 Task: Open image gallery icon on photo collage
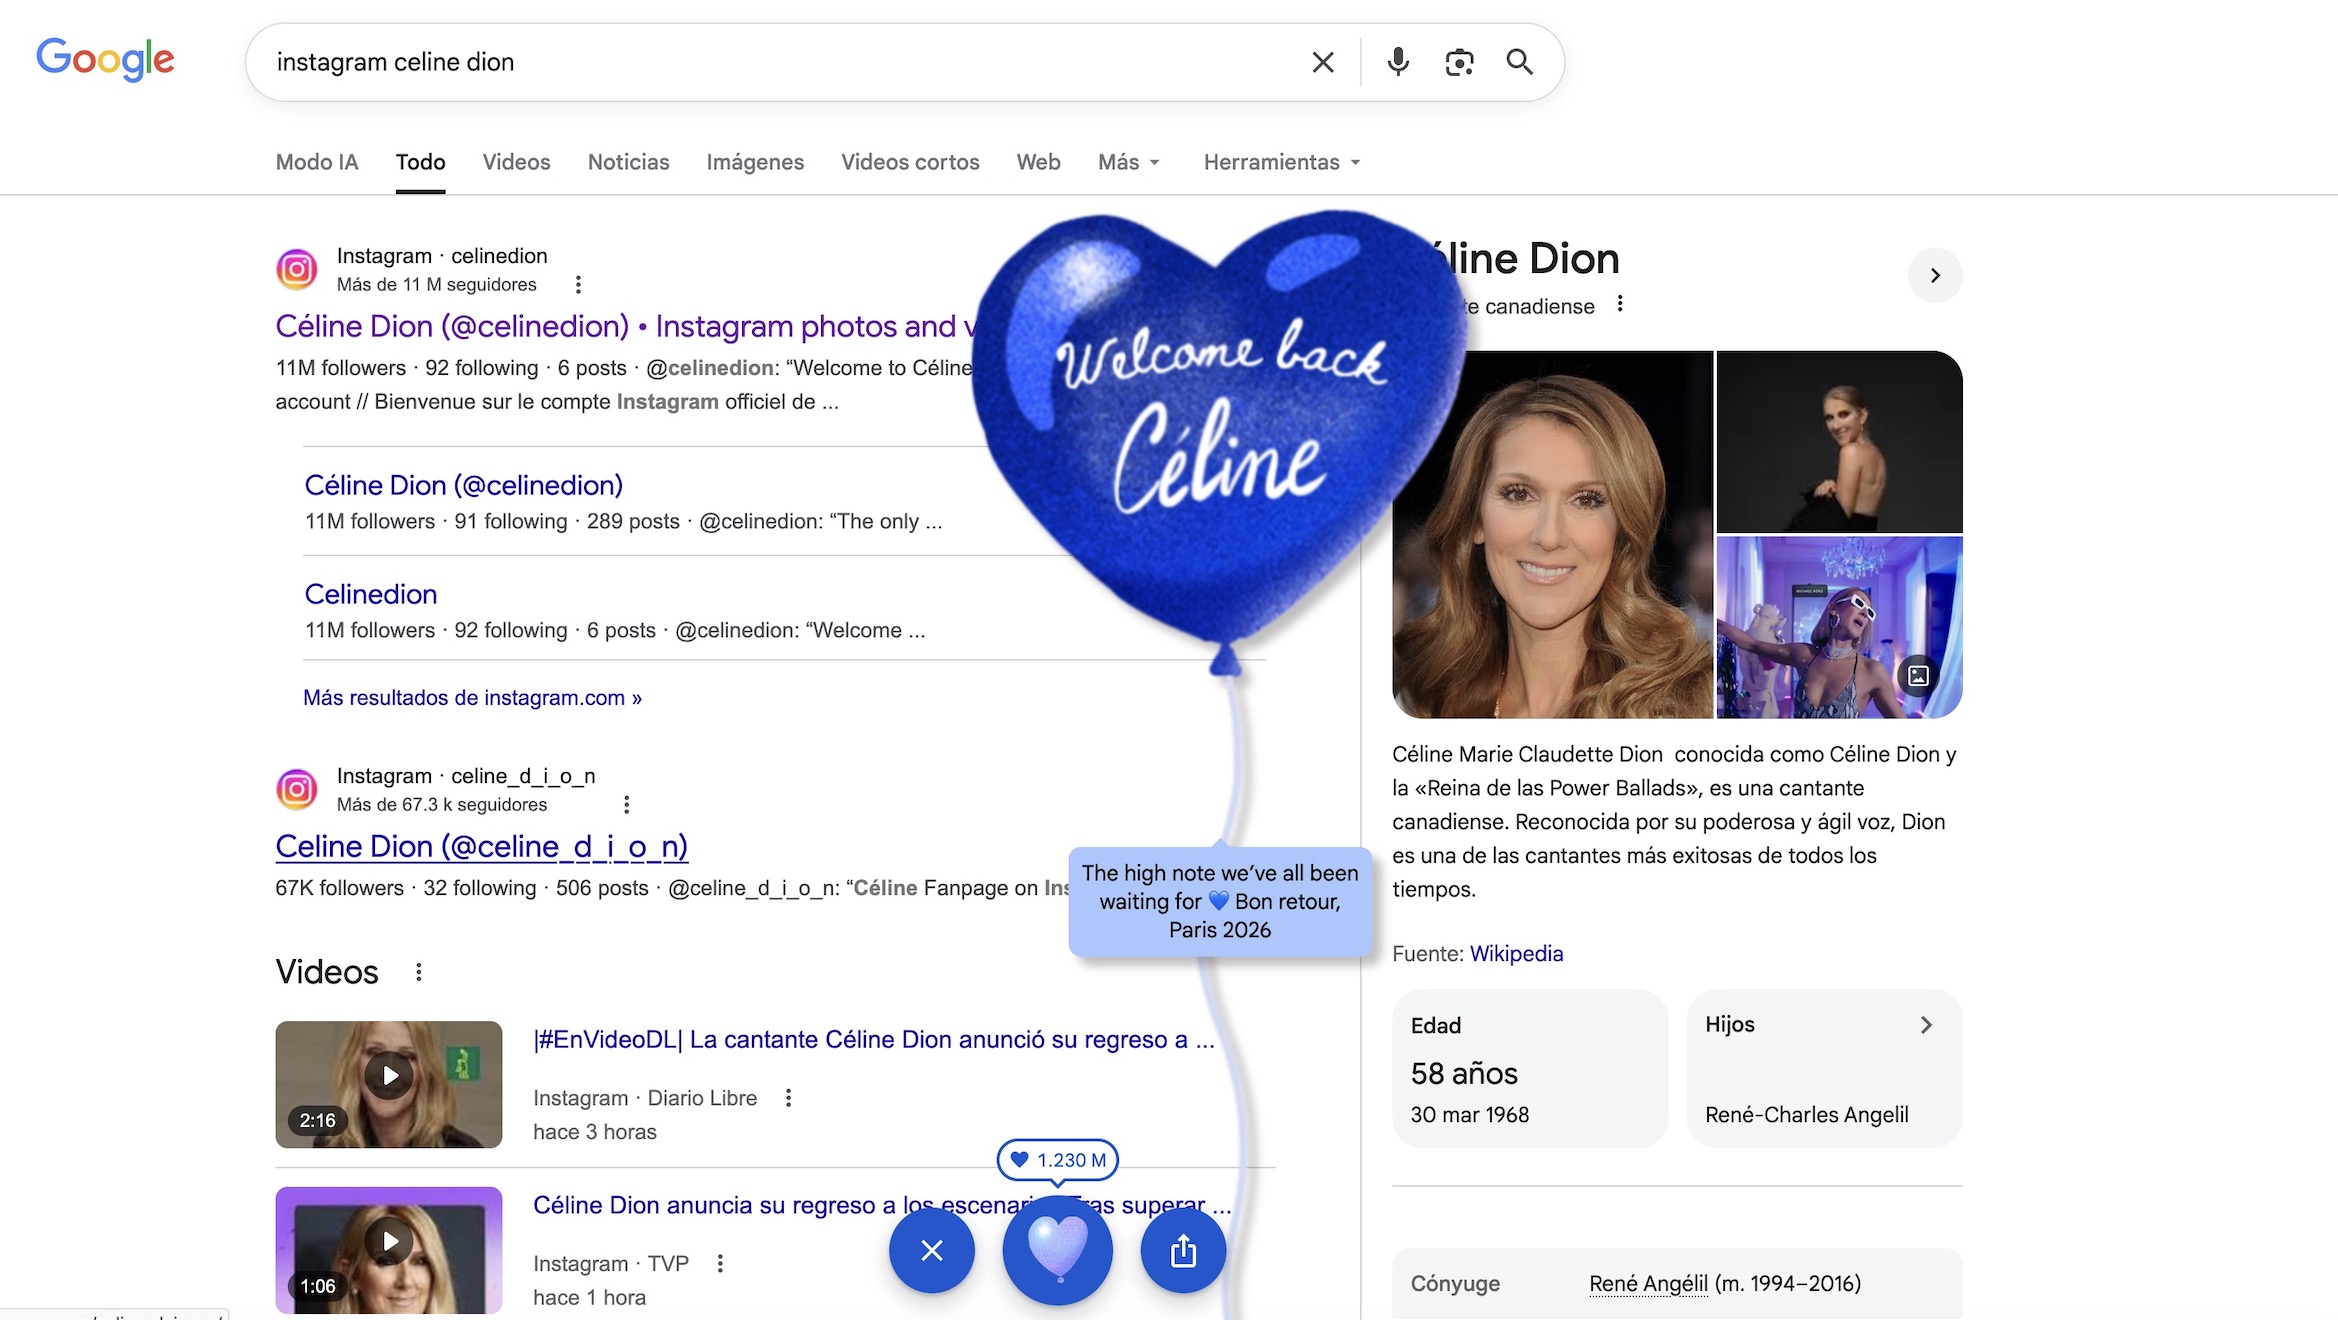(1918, 675)
